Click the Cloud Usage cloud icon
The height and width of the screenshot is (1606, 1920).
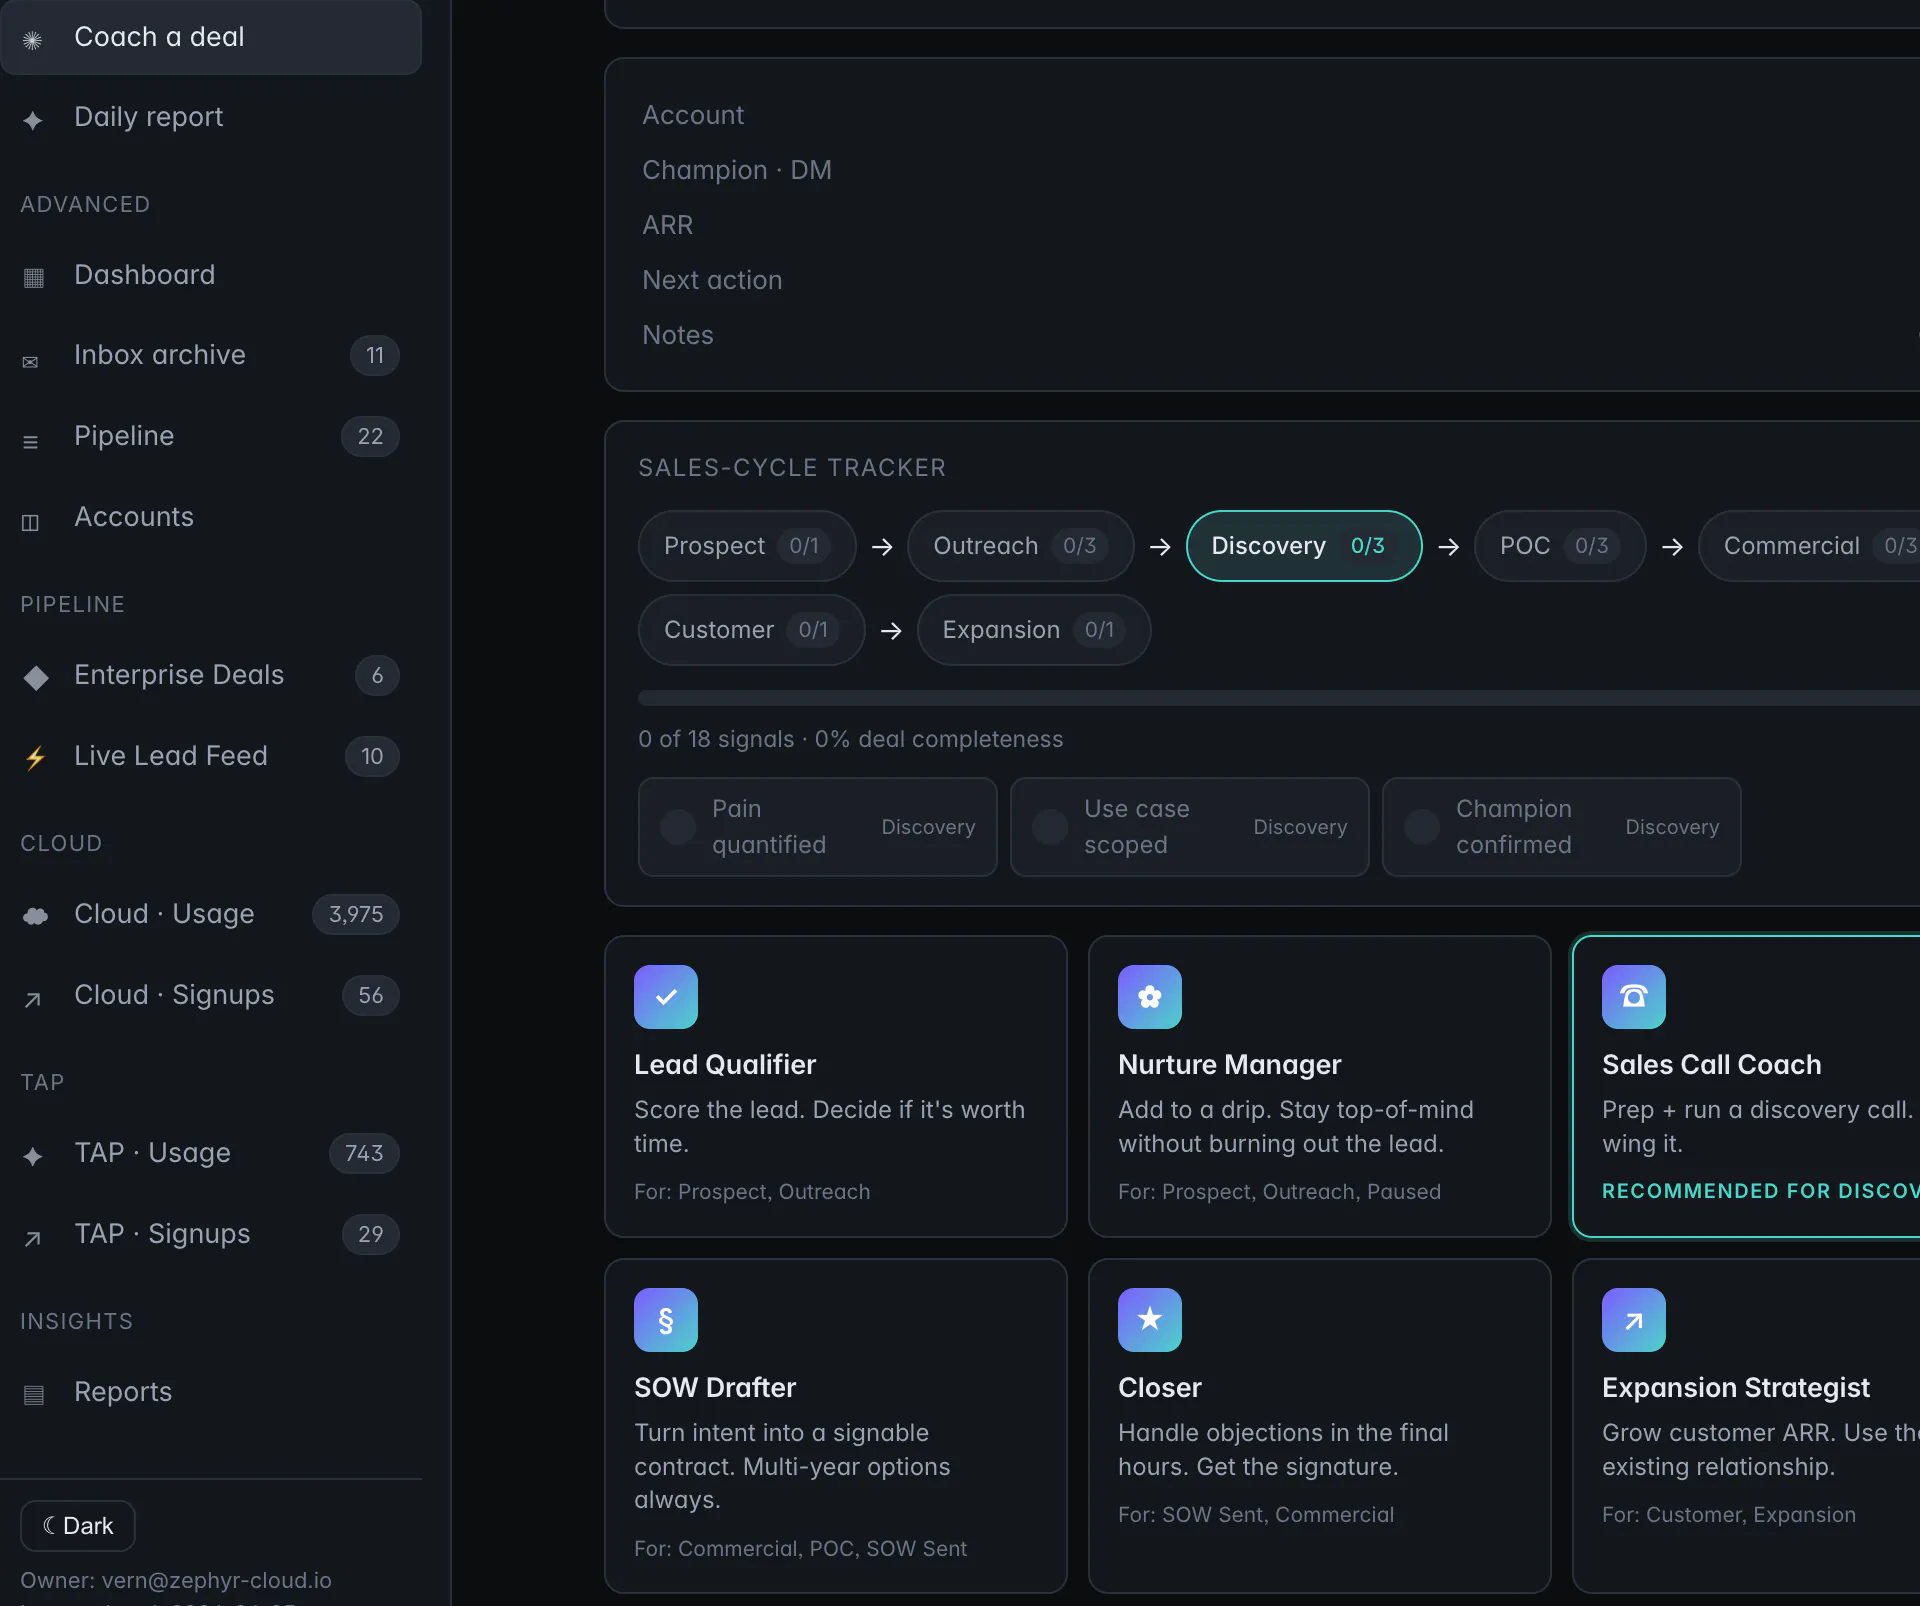(35, 916)
